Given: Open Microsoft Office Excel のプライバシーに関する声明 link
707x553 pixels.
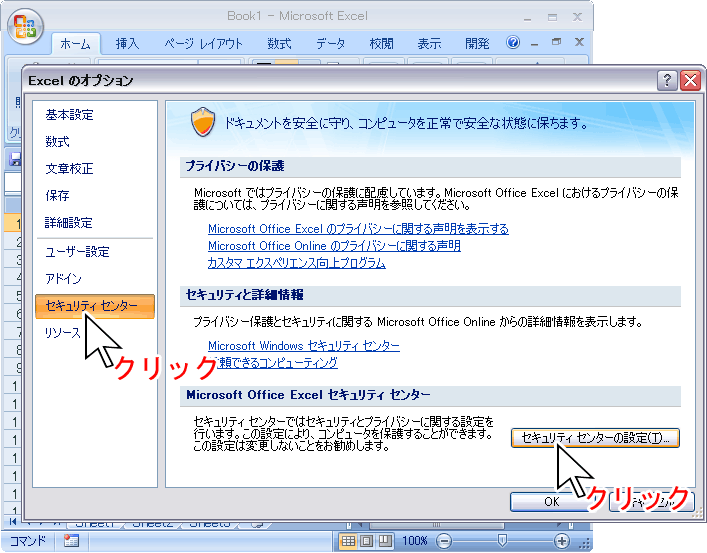Looking at the screenshot, I should [358, 229].
